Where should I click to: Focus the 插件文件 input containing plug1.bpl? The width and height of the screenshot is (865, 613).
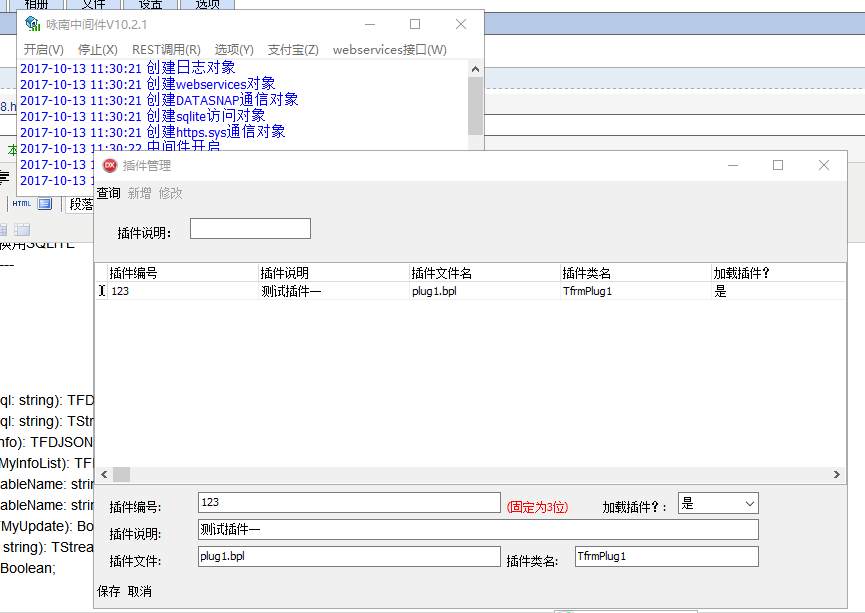click(x=349, y=556)
